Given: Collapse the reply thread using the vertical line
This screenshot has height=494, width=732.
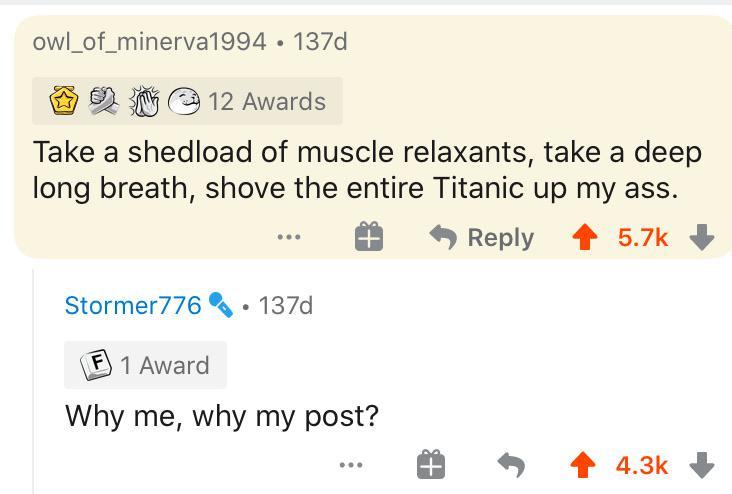Looking at the screenshot, I should pos(33,380).
